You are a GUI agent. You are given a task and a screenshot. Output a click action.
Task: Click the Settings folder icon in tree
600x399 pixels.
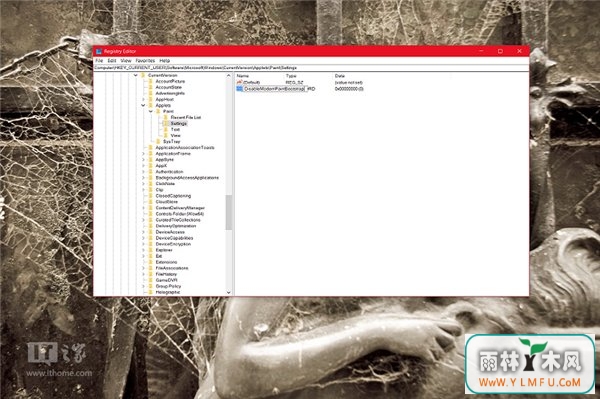[166, 124]
